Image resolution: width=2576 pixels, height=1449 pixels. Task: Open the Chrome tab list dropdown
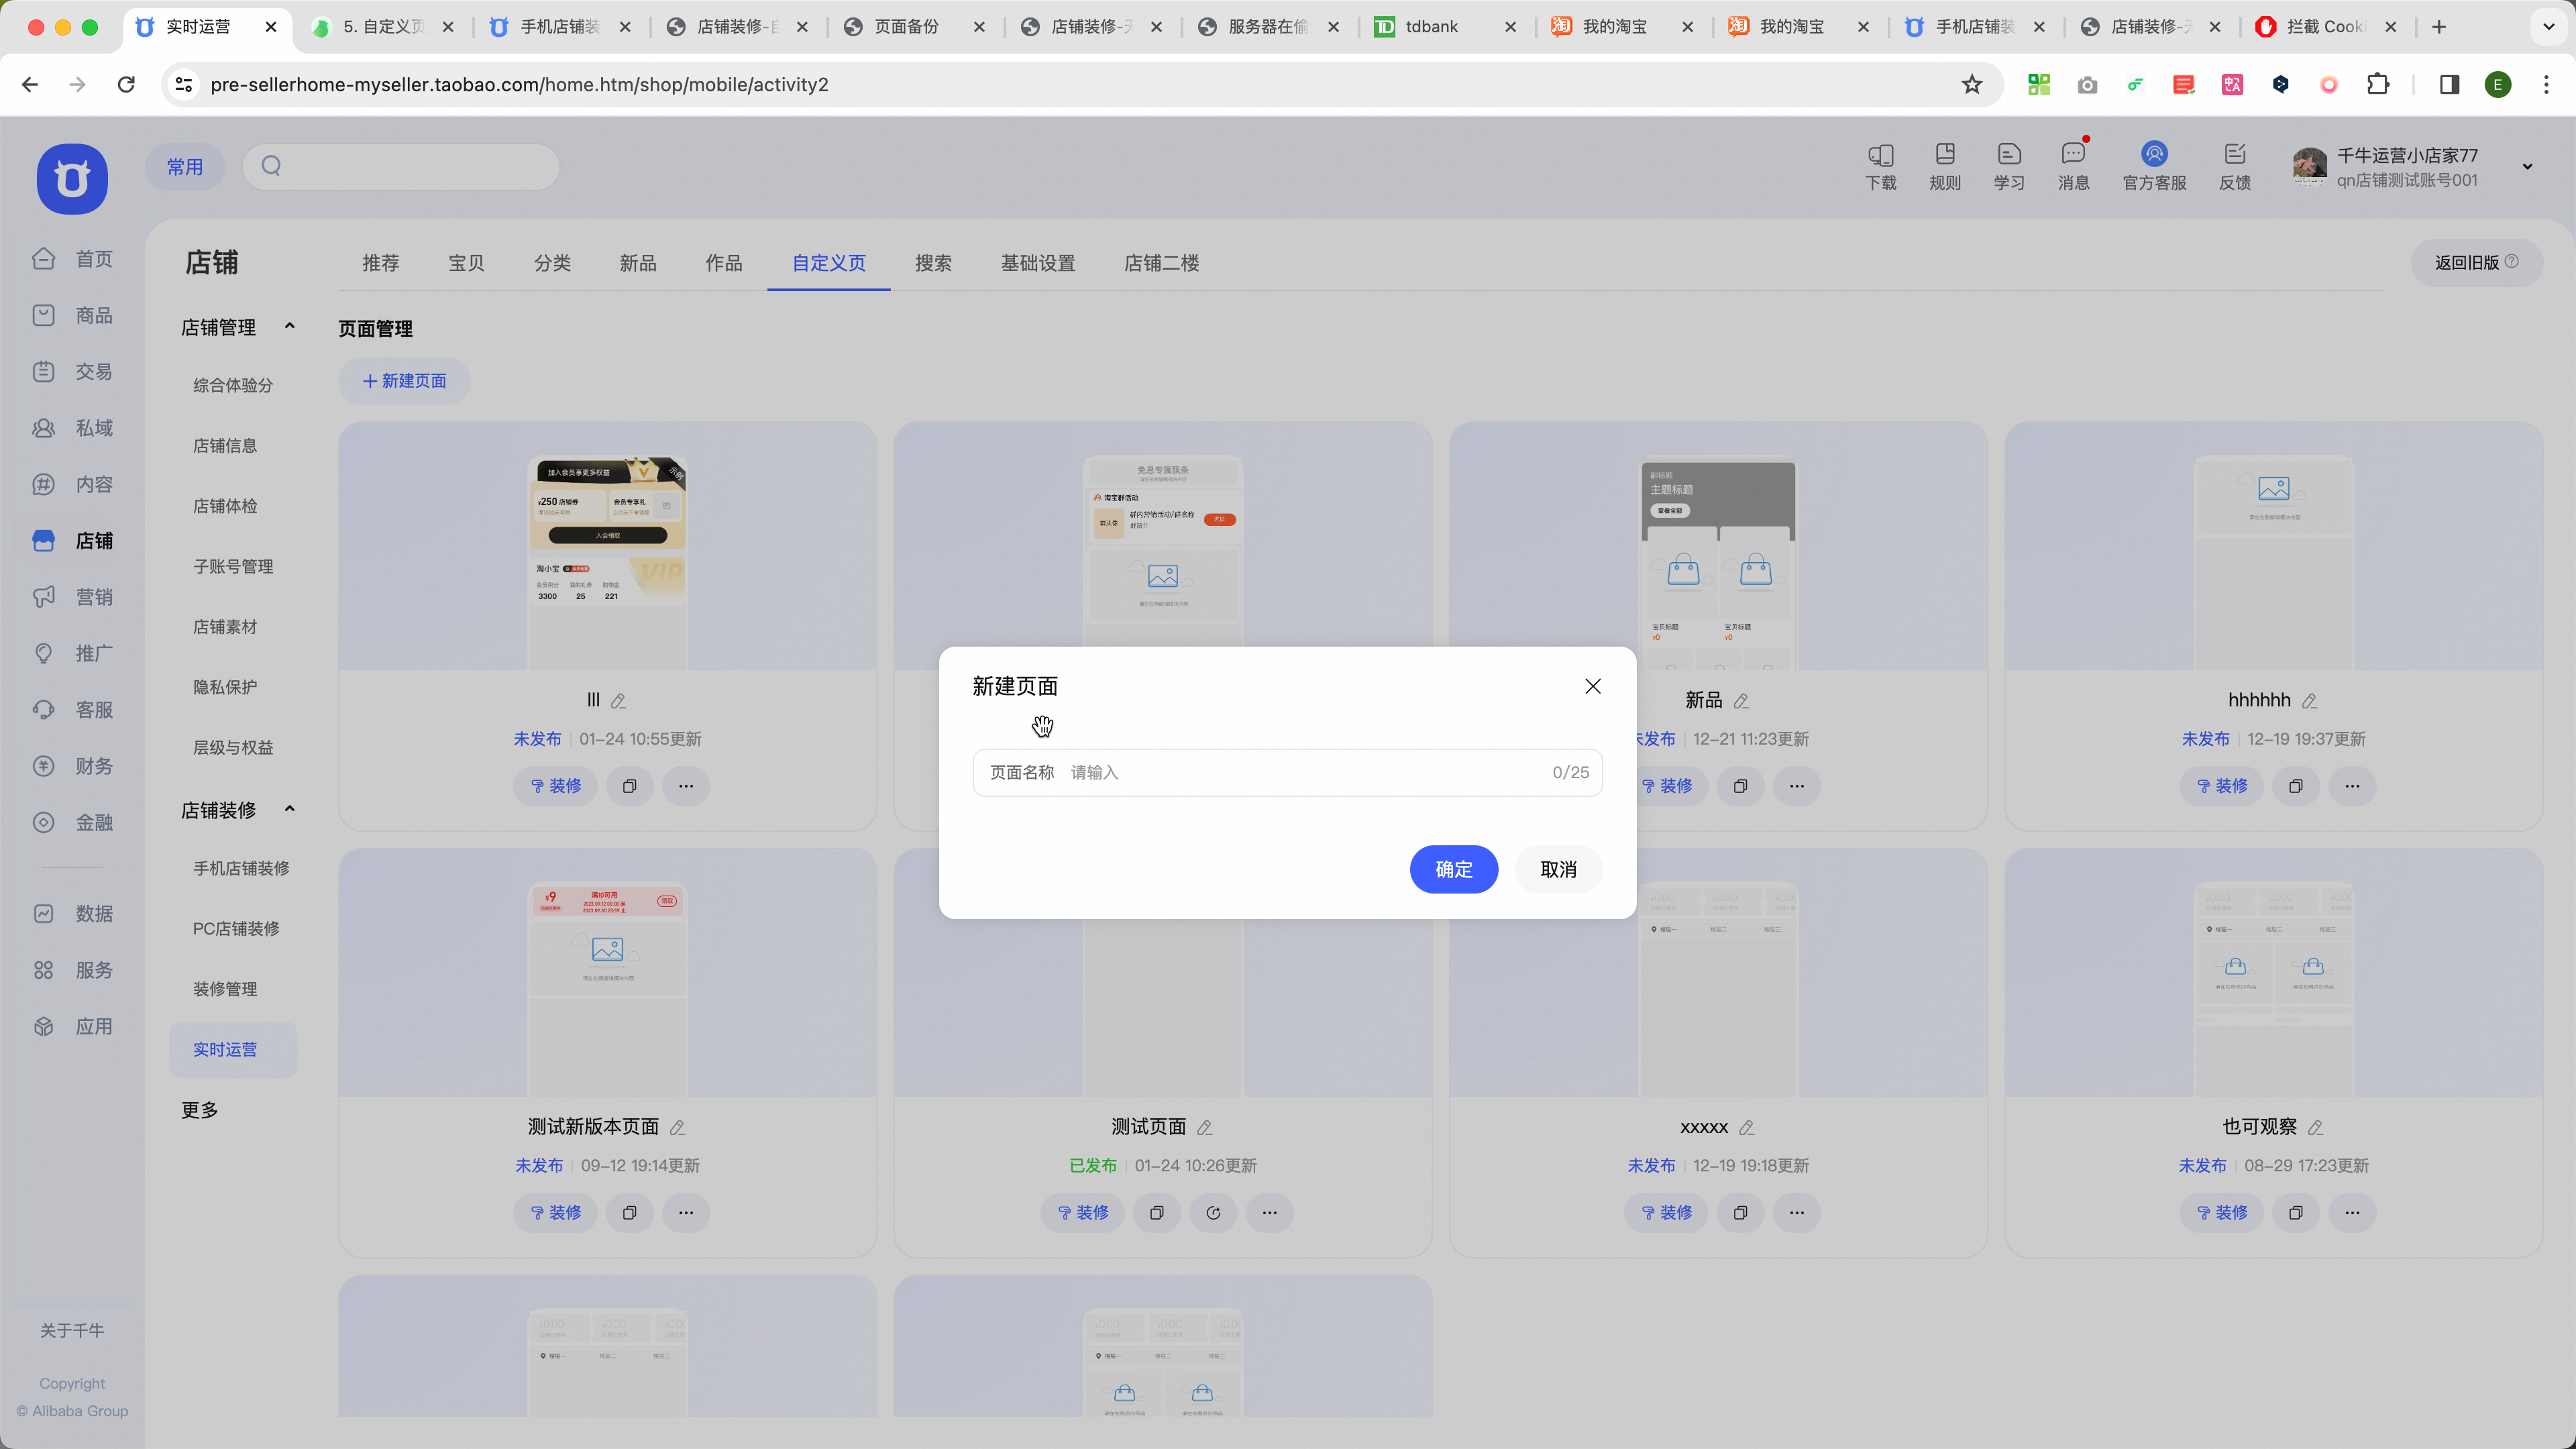(2548, 27)
